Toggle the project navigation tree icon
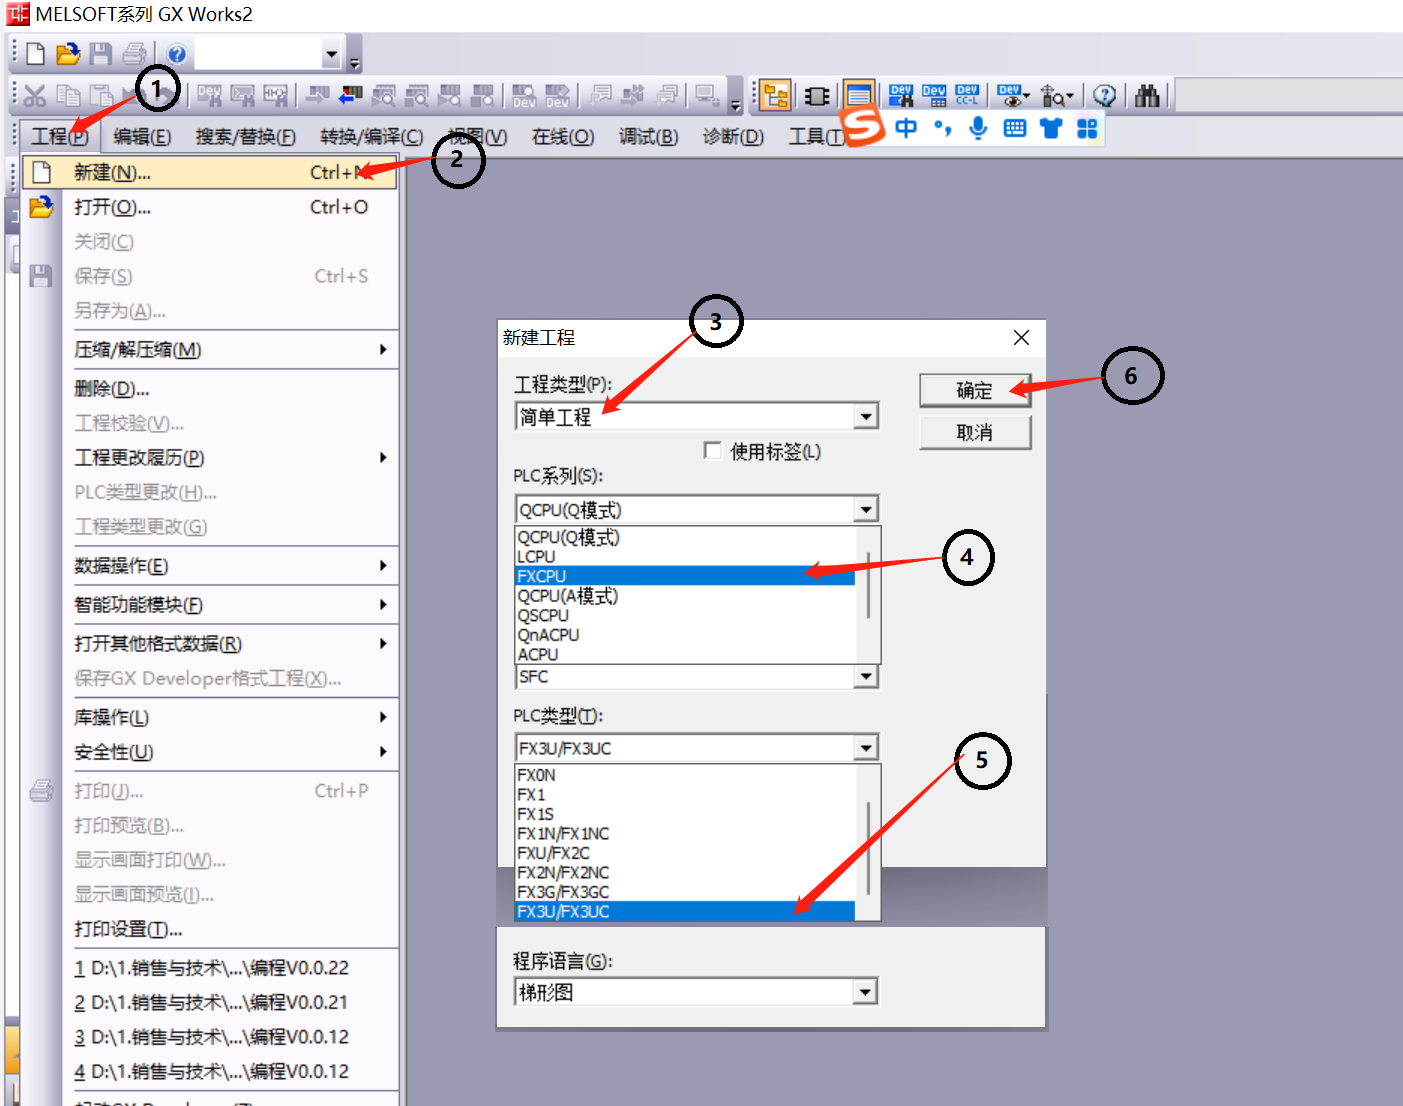This screenshot has height=1106, width=1403. [x=775, y=95]
